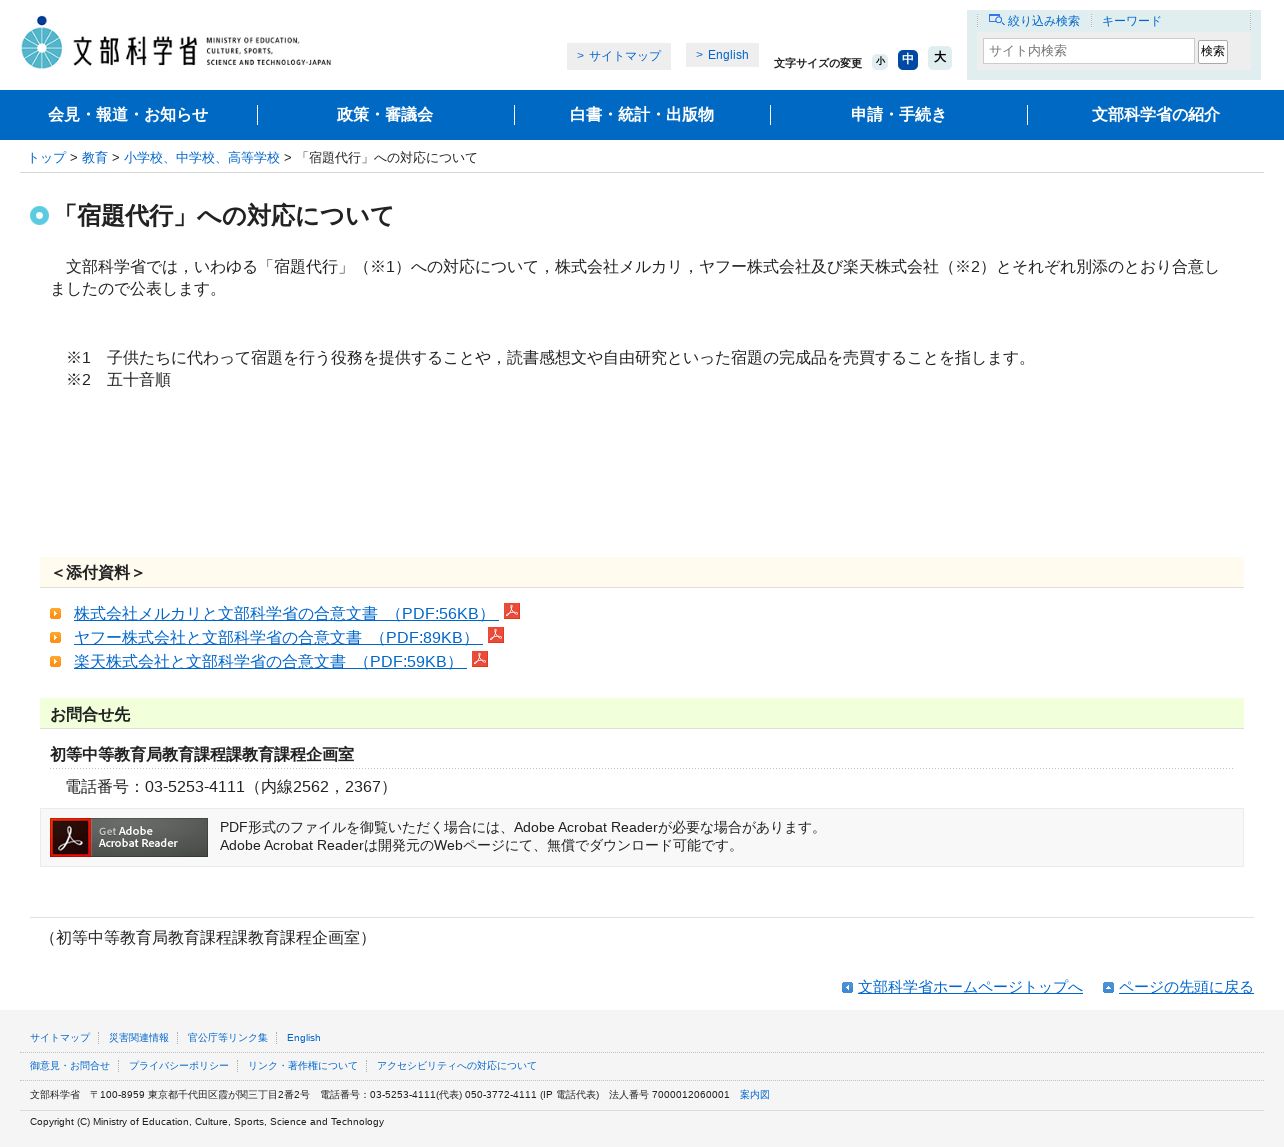
Task: Go to トップ breadcrumb link
Action: pos(47,158)
